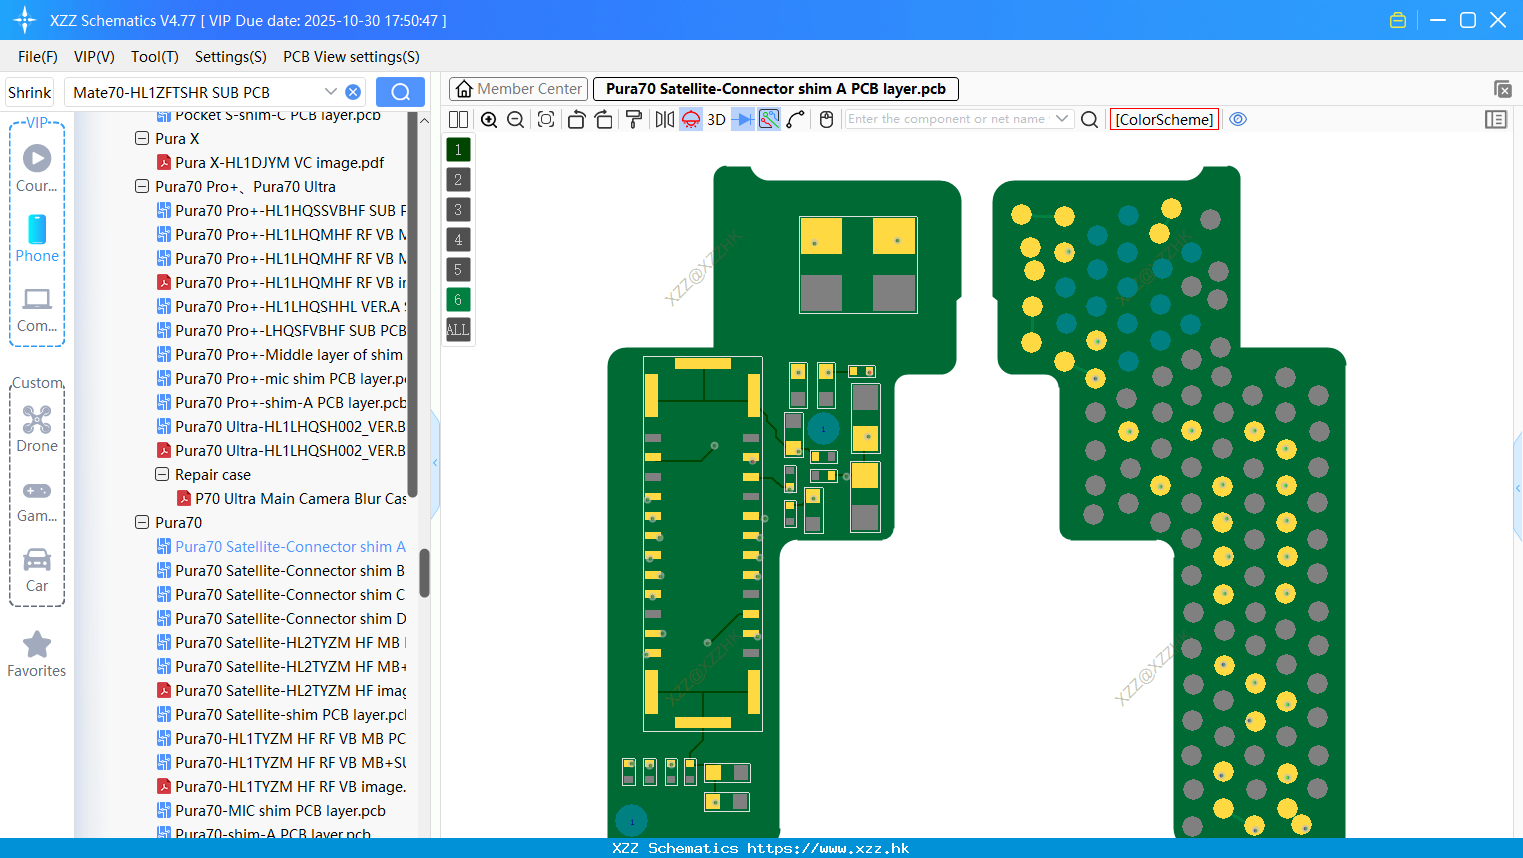This screenshot has width=1523, height=858.
Task: Toggle the net routing display icon
Action: coord(769,119)
